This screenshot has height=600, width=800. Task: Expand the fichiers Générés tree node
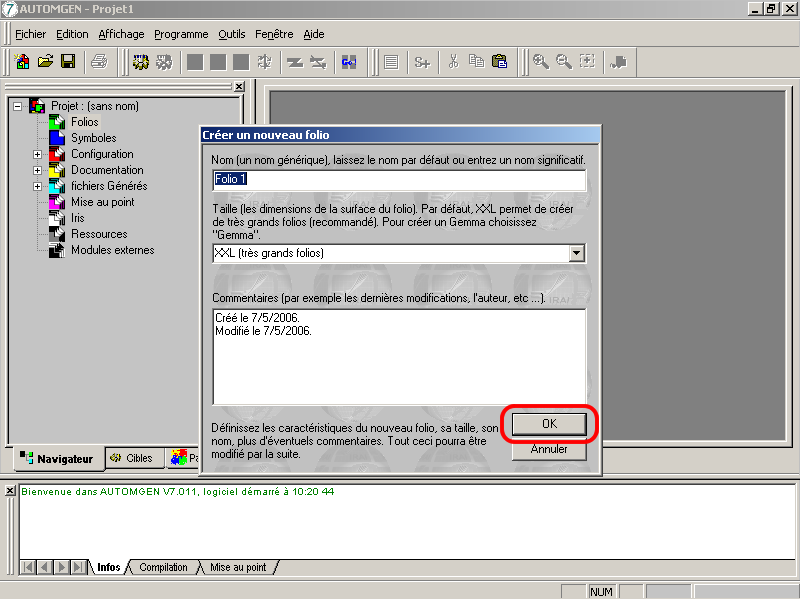point(38,186)
